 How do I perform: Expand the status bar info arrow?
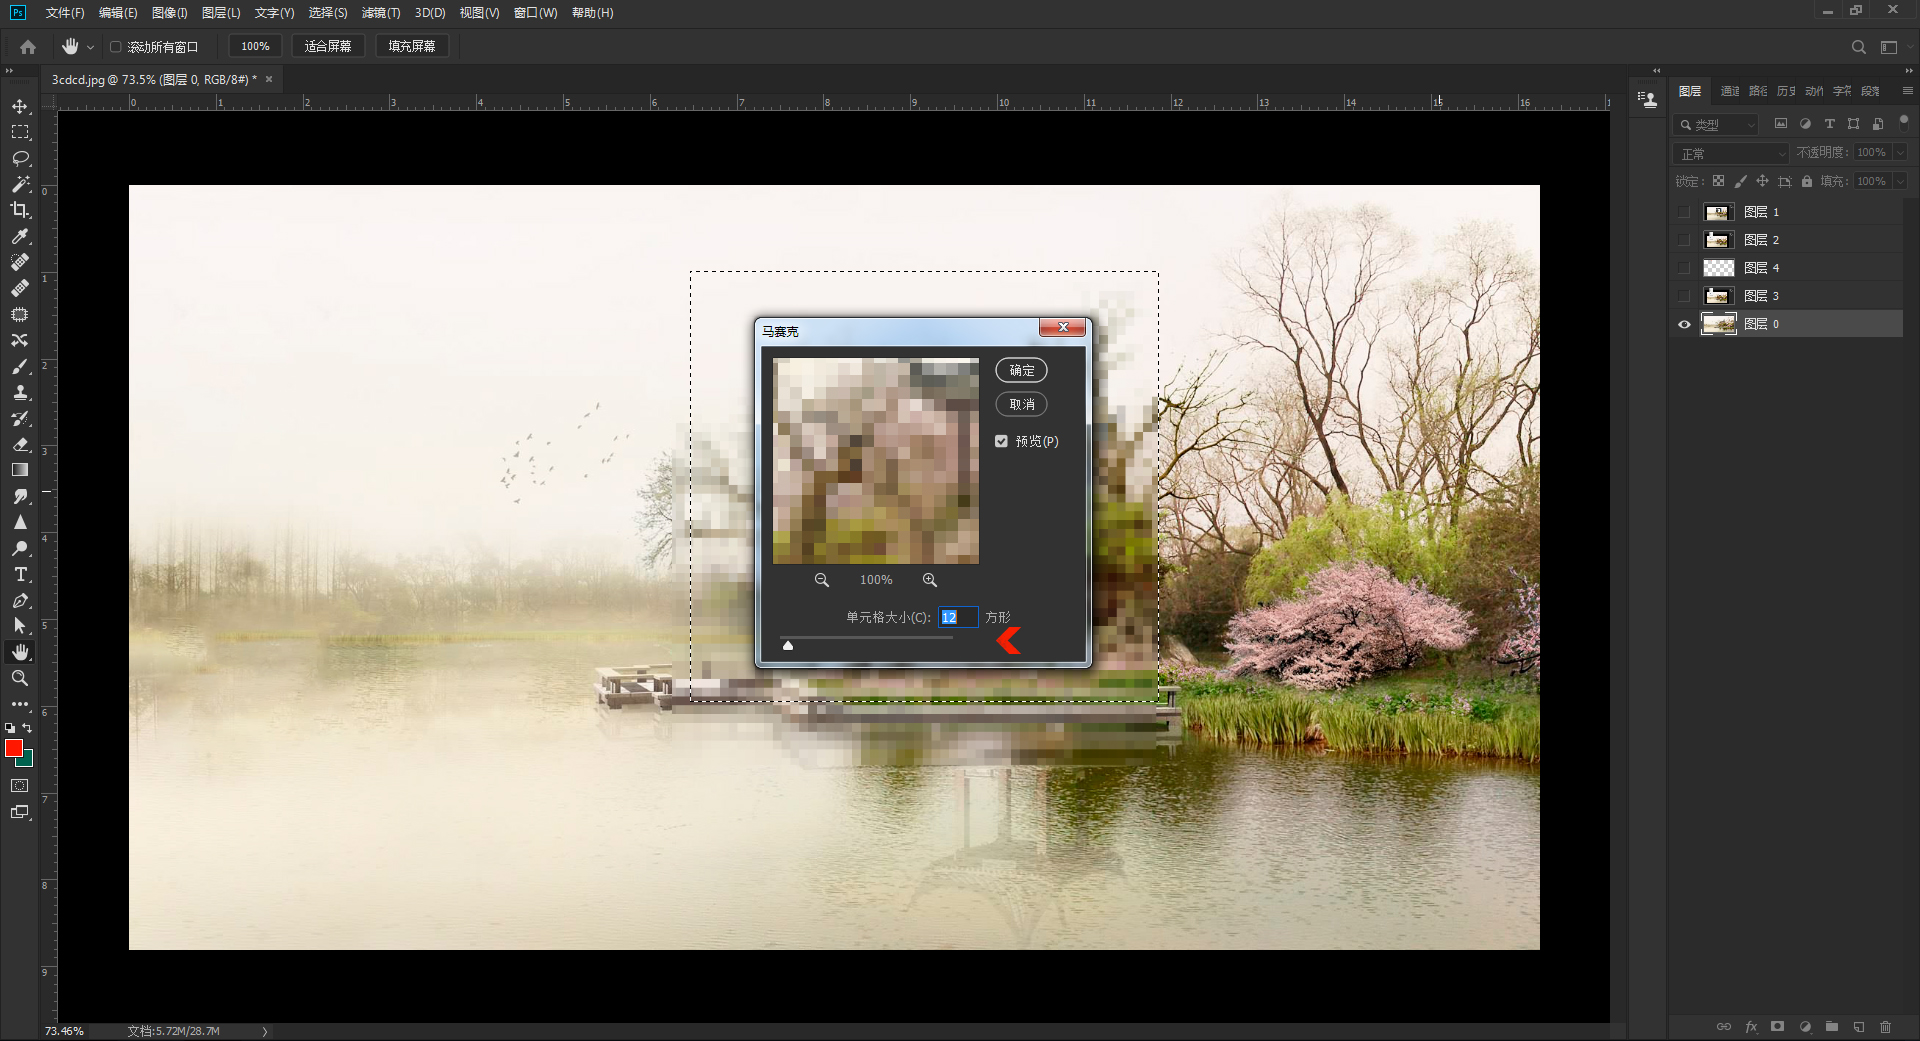[265, 1031]
